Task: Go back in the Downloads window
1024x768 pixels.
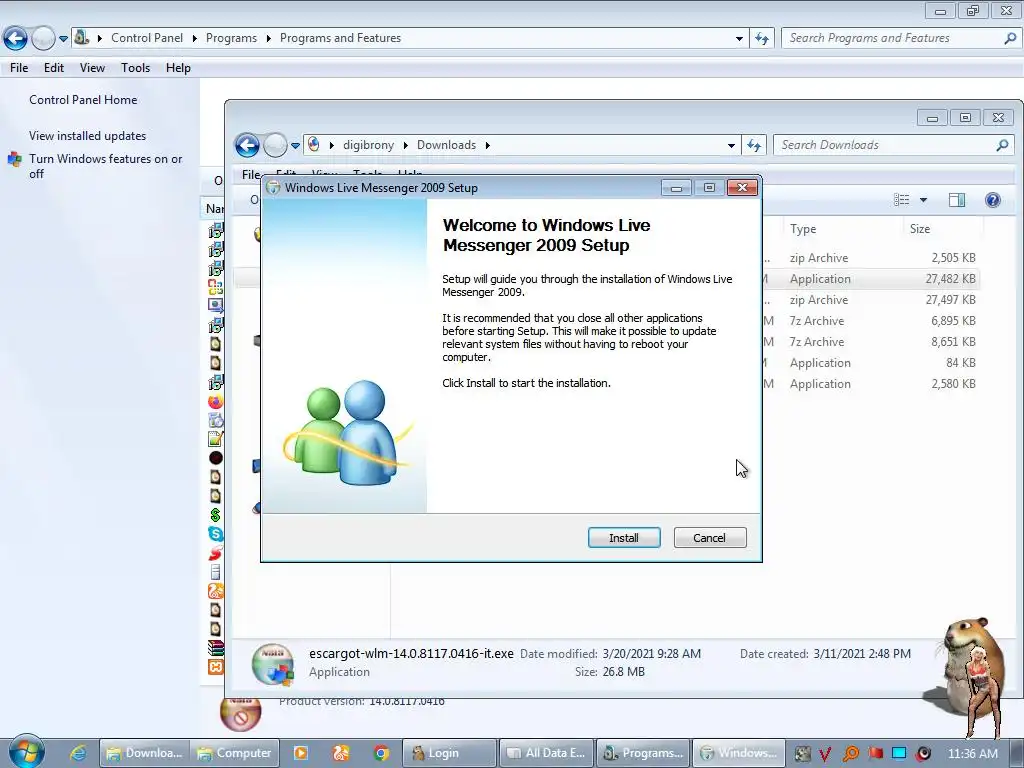Action: (248, 145)
